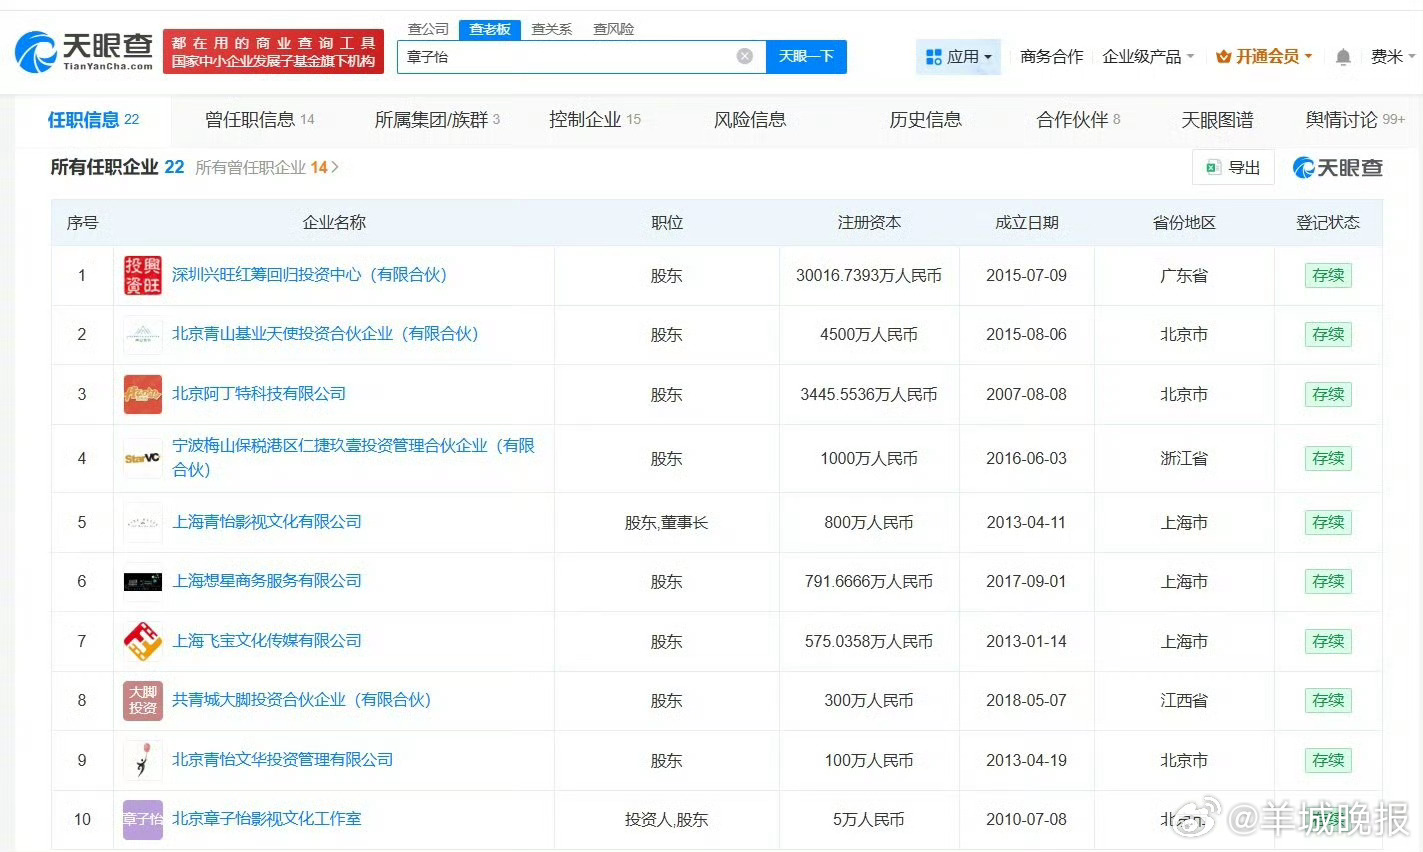Open 上海青怡影视文化有限公司 company link
The height and width of the screenshot is (852, 1423).
[267, 522]
